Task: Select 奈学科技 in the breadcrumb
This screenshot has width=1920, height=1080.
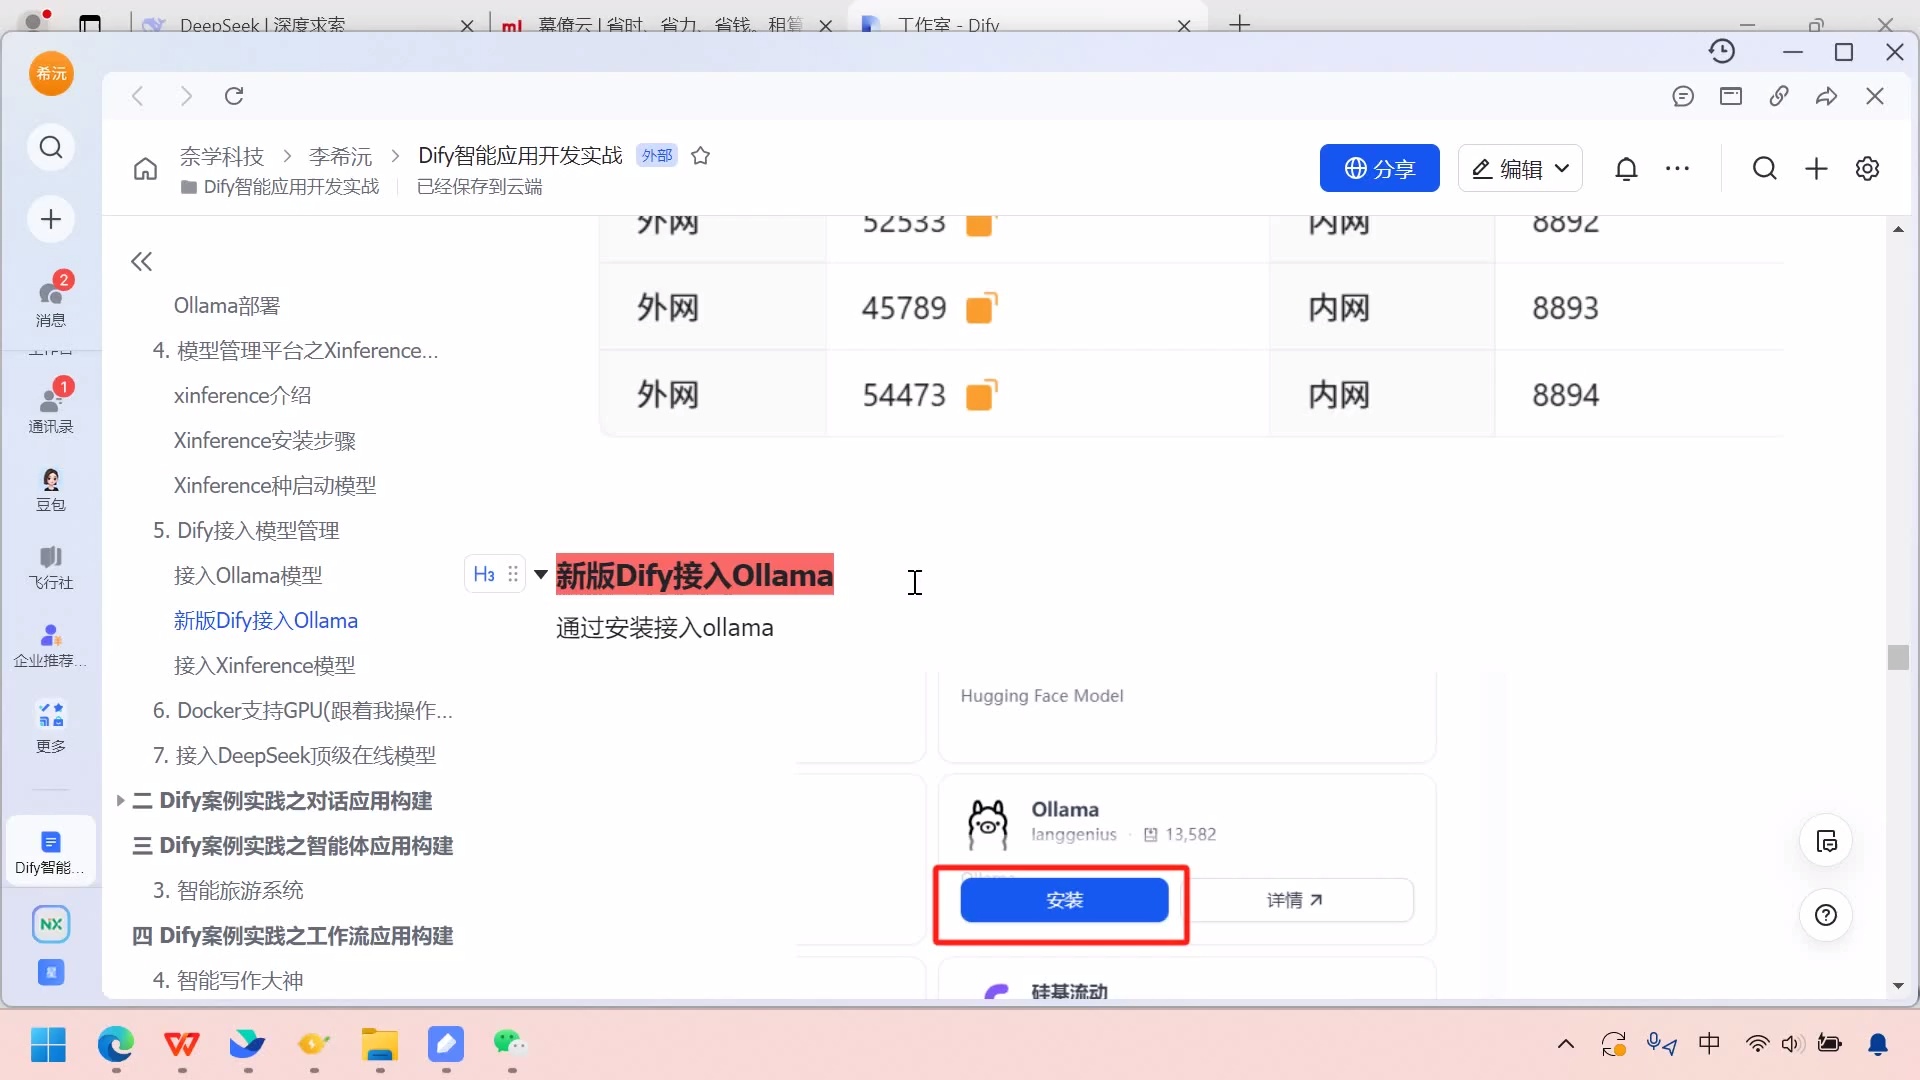Action: tap(222, 156)
